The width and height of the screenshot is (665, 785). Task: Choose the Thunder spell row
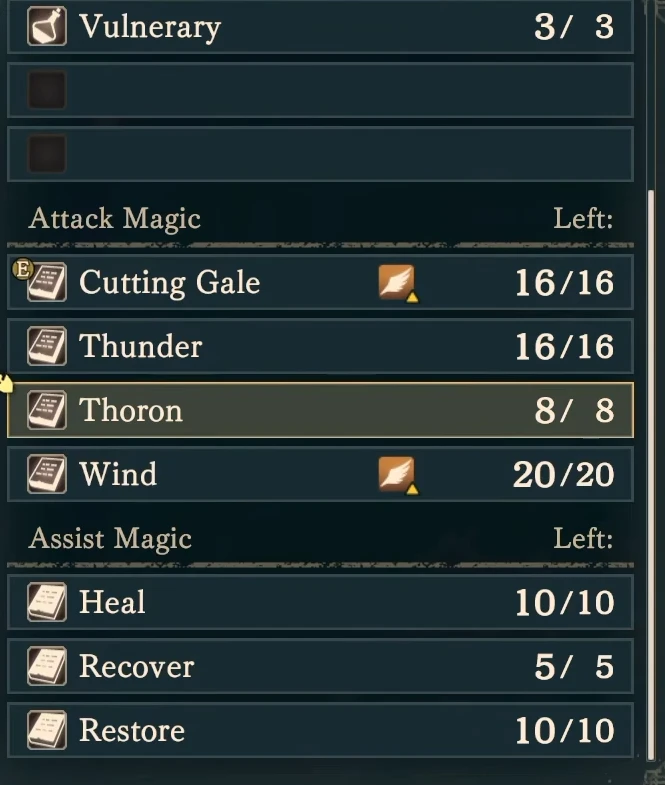coord(320,346)
